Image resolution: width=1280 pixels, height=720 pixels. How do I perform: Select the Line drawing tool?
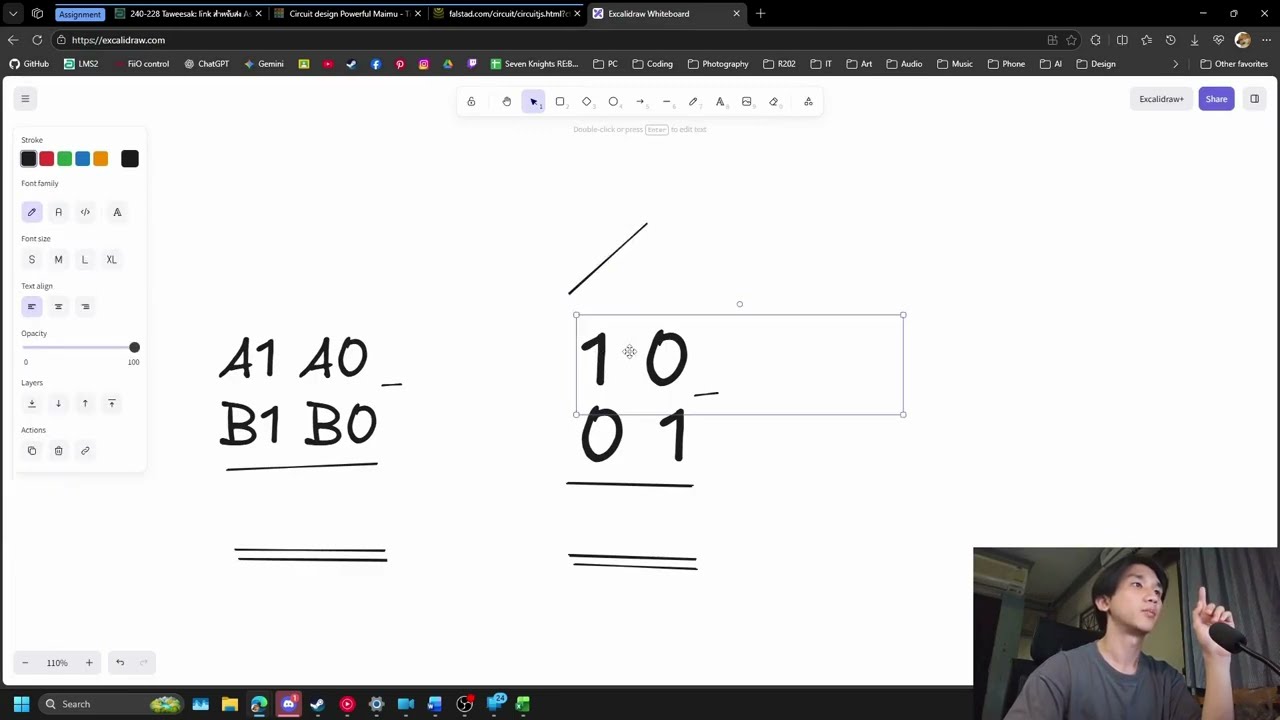click(667, 101)
